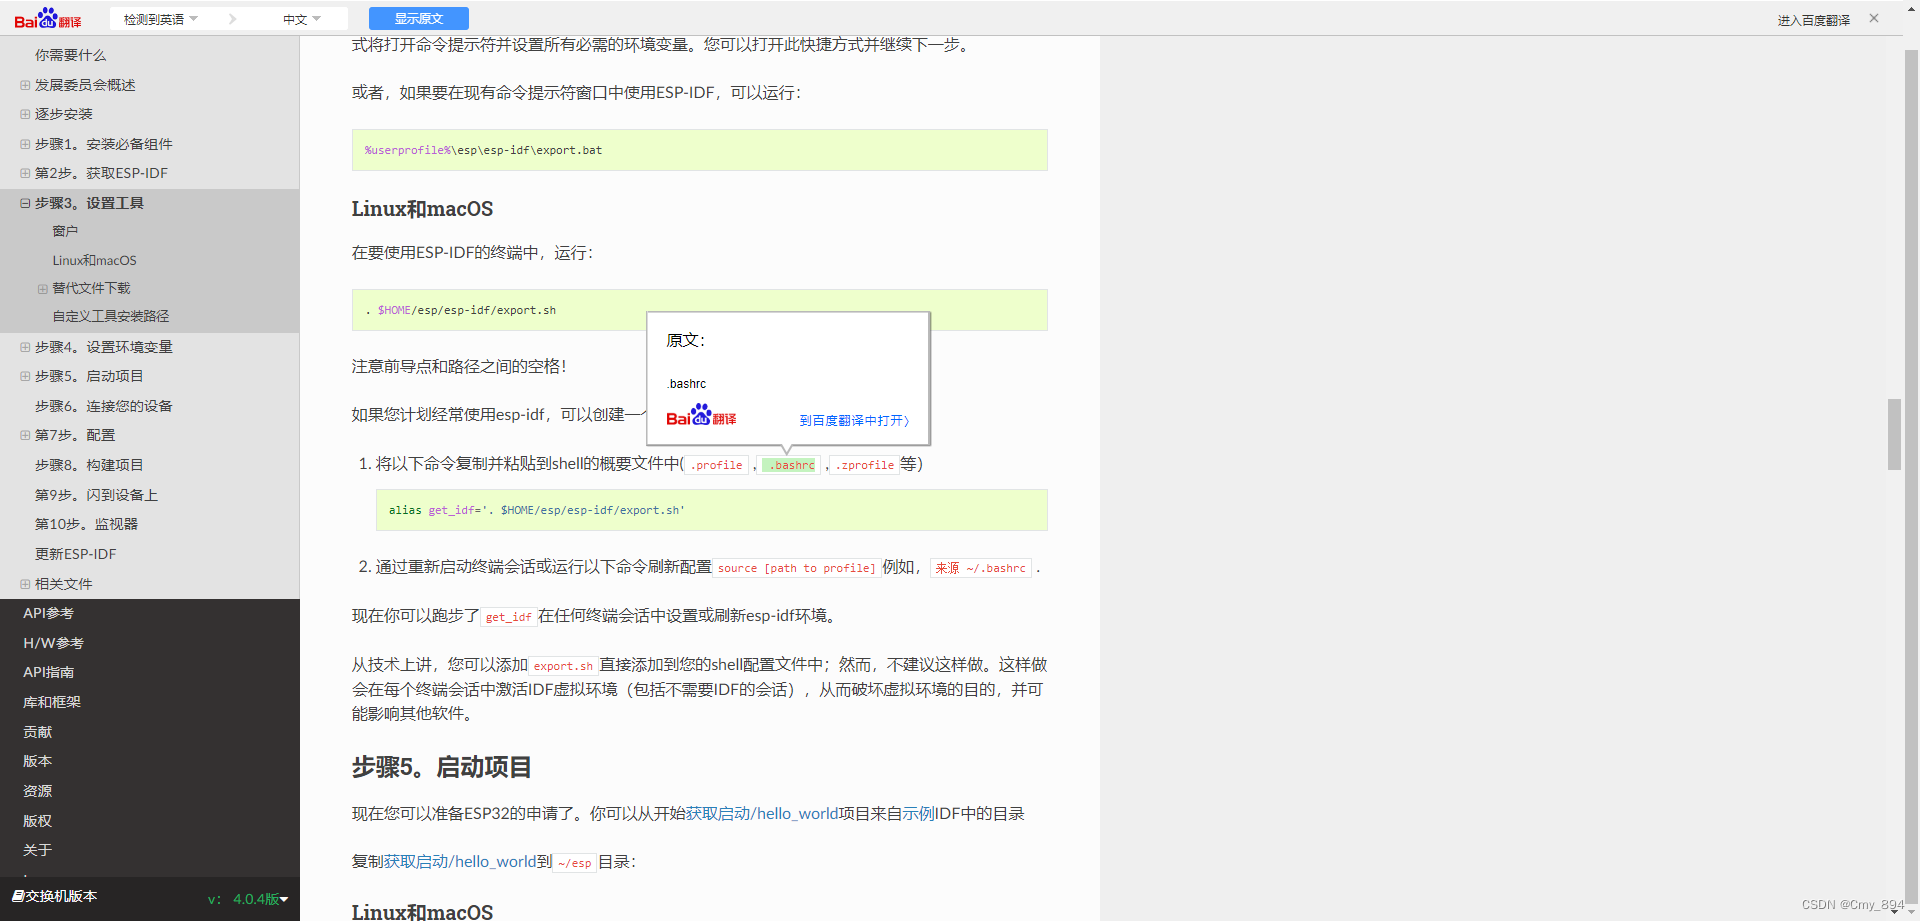Image resolution: width=1920 pixels, height=921 pixels.
Task: Click the get_idf inline code
Action: tap(508, 617)
